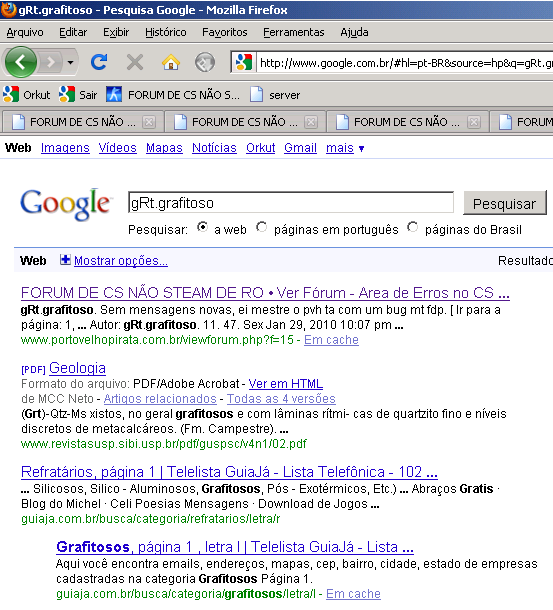This screenshot has width=553, height=610.
Task: Open the Ferramentas menu
Action: [x=293, y=32]
